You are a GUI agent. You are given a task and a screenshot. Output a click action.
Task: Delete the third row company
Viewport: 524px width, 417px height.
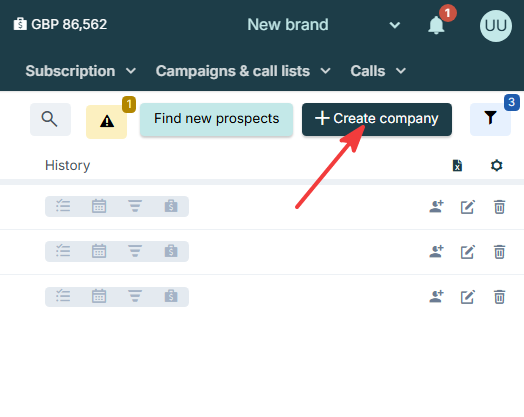499,297
